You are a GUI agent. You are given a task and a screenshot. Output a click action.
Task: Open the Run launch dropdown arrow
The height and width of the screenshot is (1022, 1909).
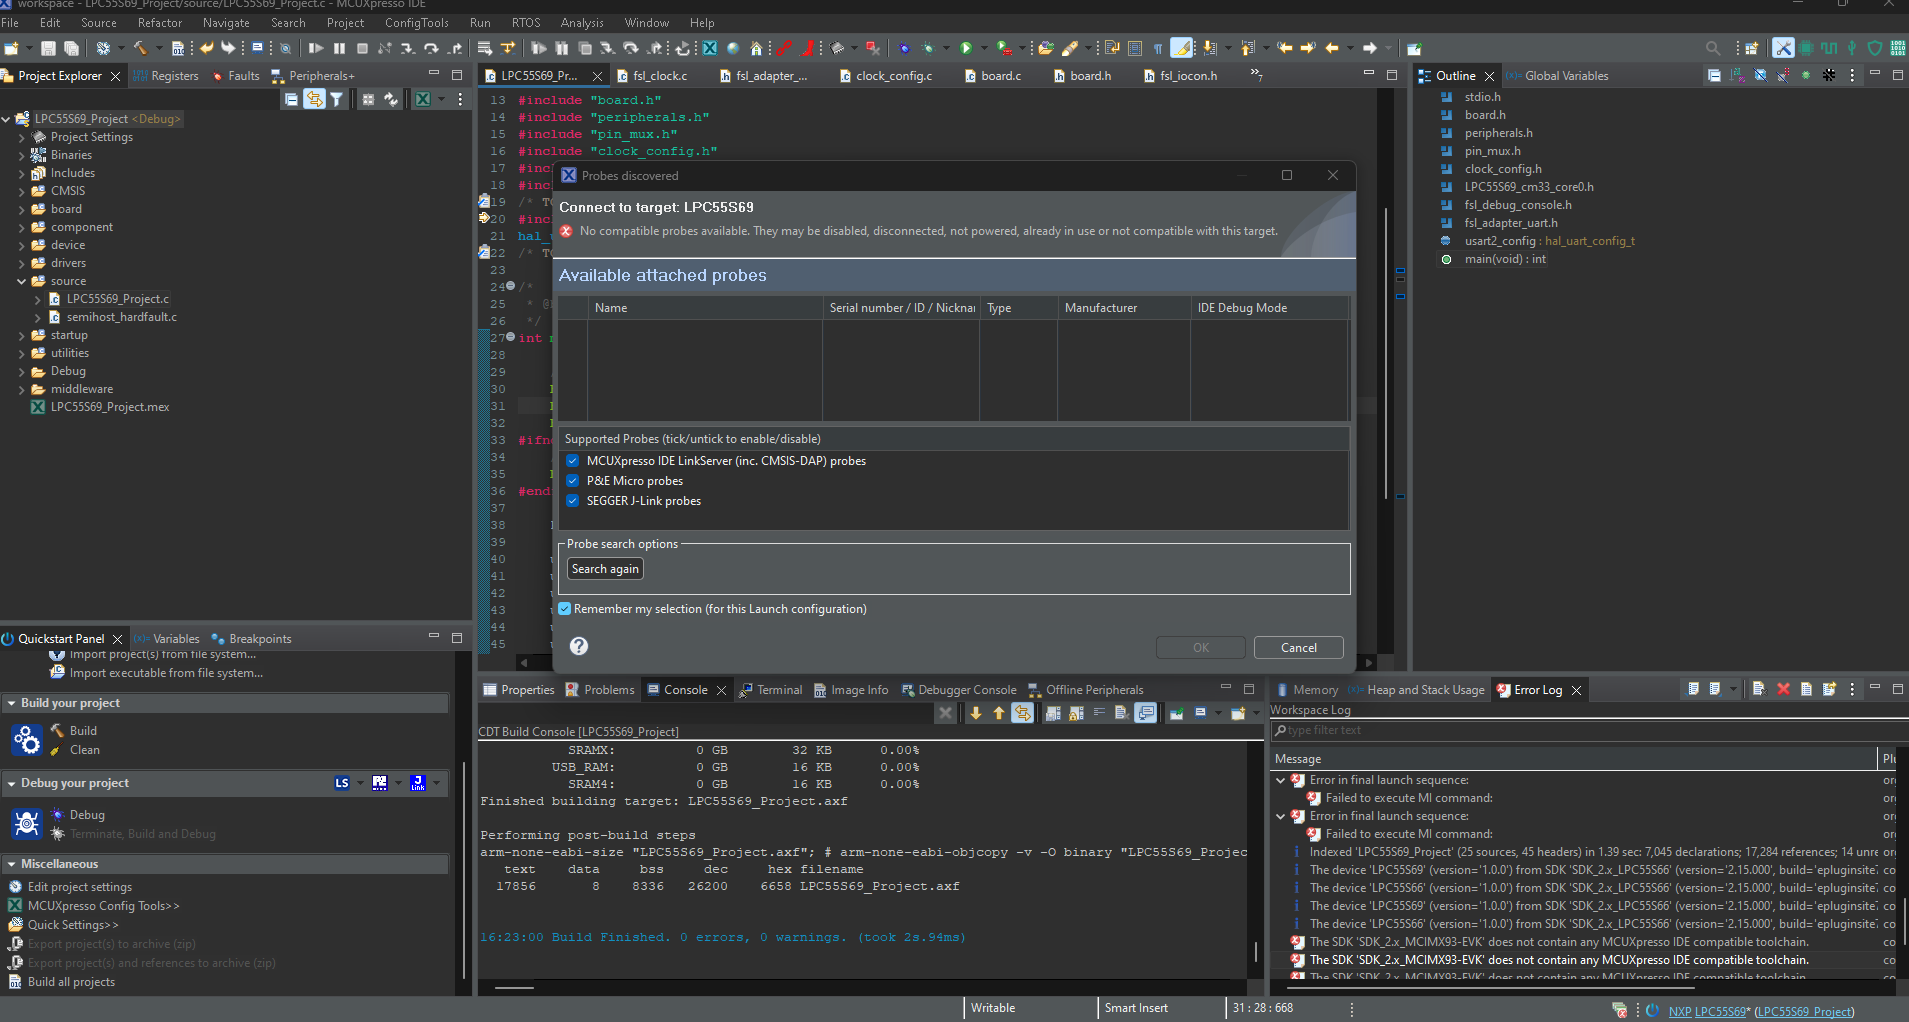point(984,48)
